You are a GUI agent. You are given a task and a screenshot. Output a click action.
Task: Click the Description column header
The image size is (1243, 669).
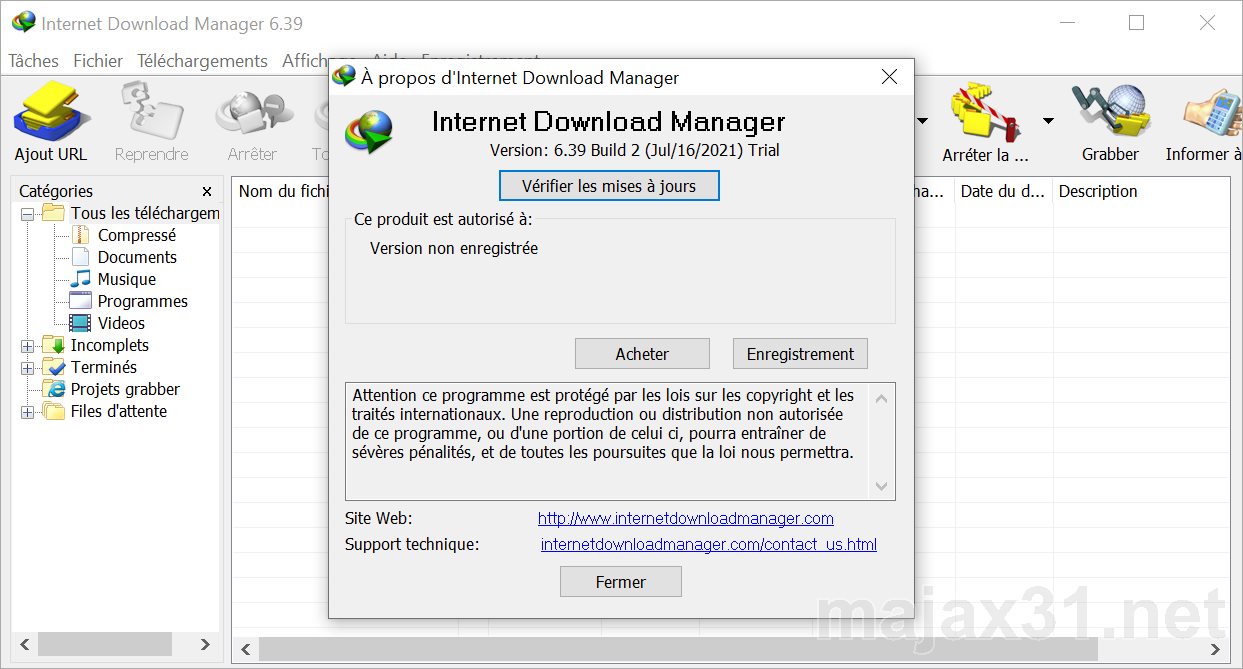tap(1142, 191)
